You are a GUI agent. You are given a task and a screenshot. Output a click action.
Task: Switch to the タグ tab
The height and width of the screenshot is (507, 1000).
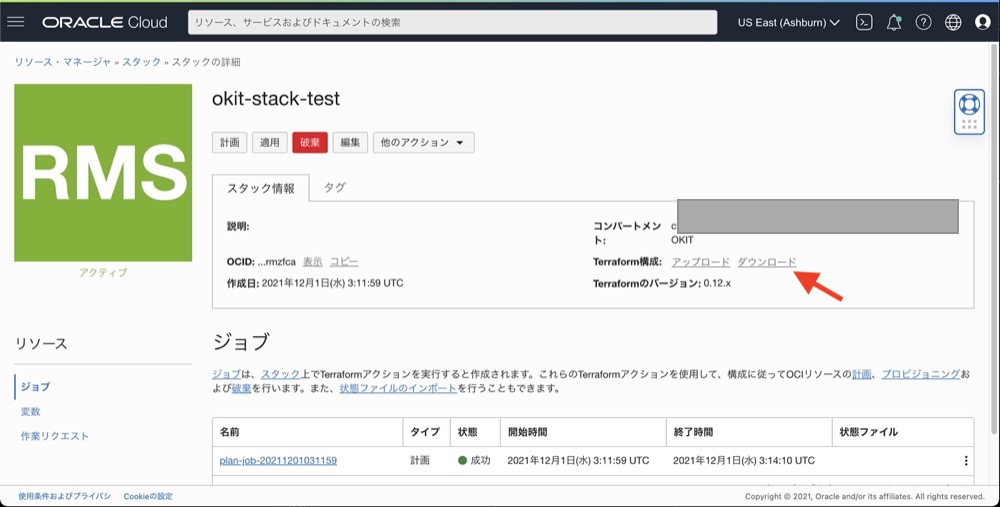pos(335,187)
